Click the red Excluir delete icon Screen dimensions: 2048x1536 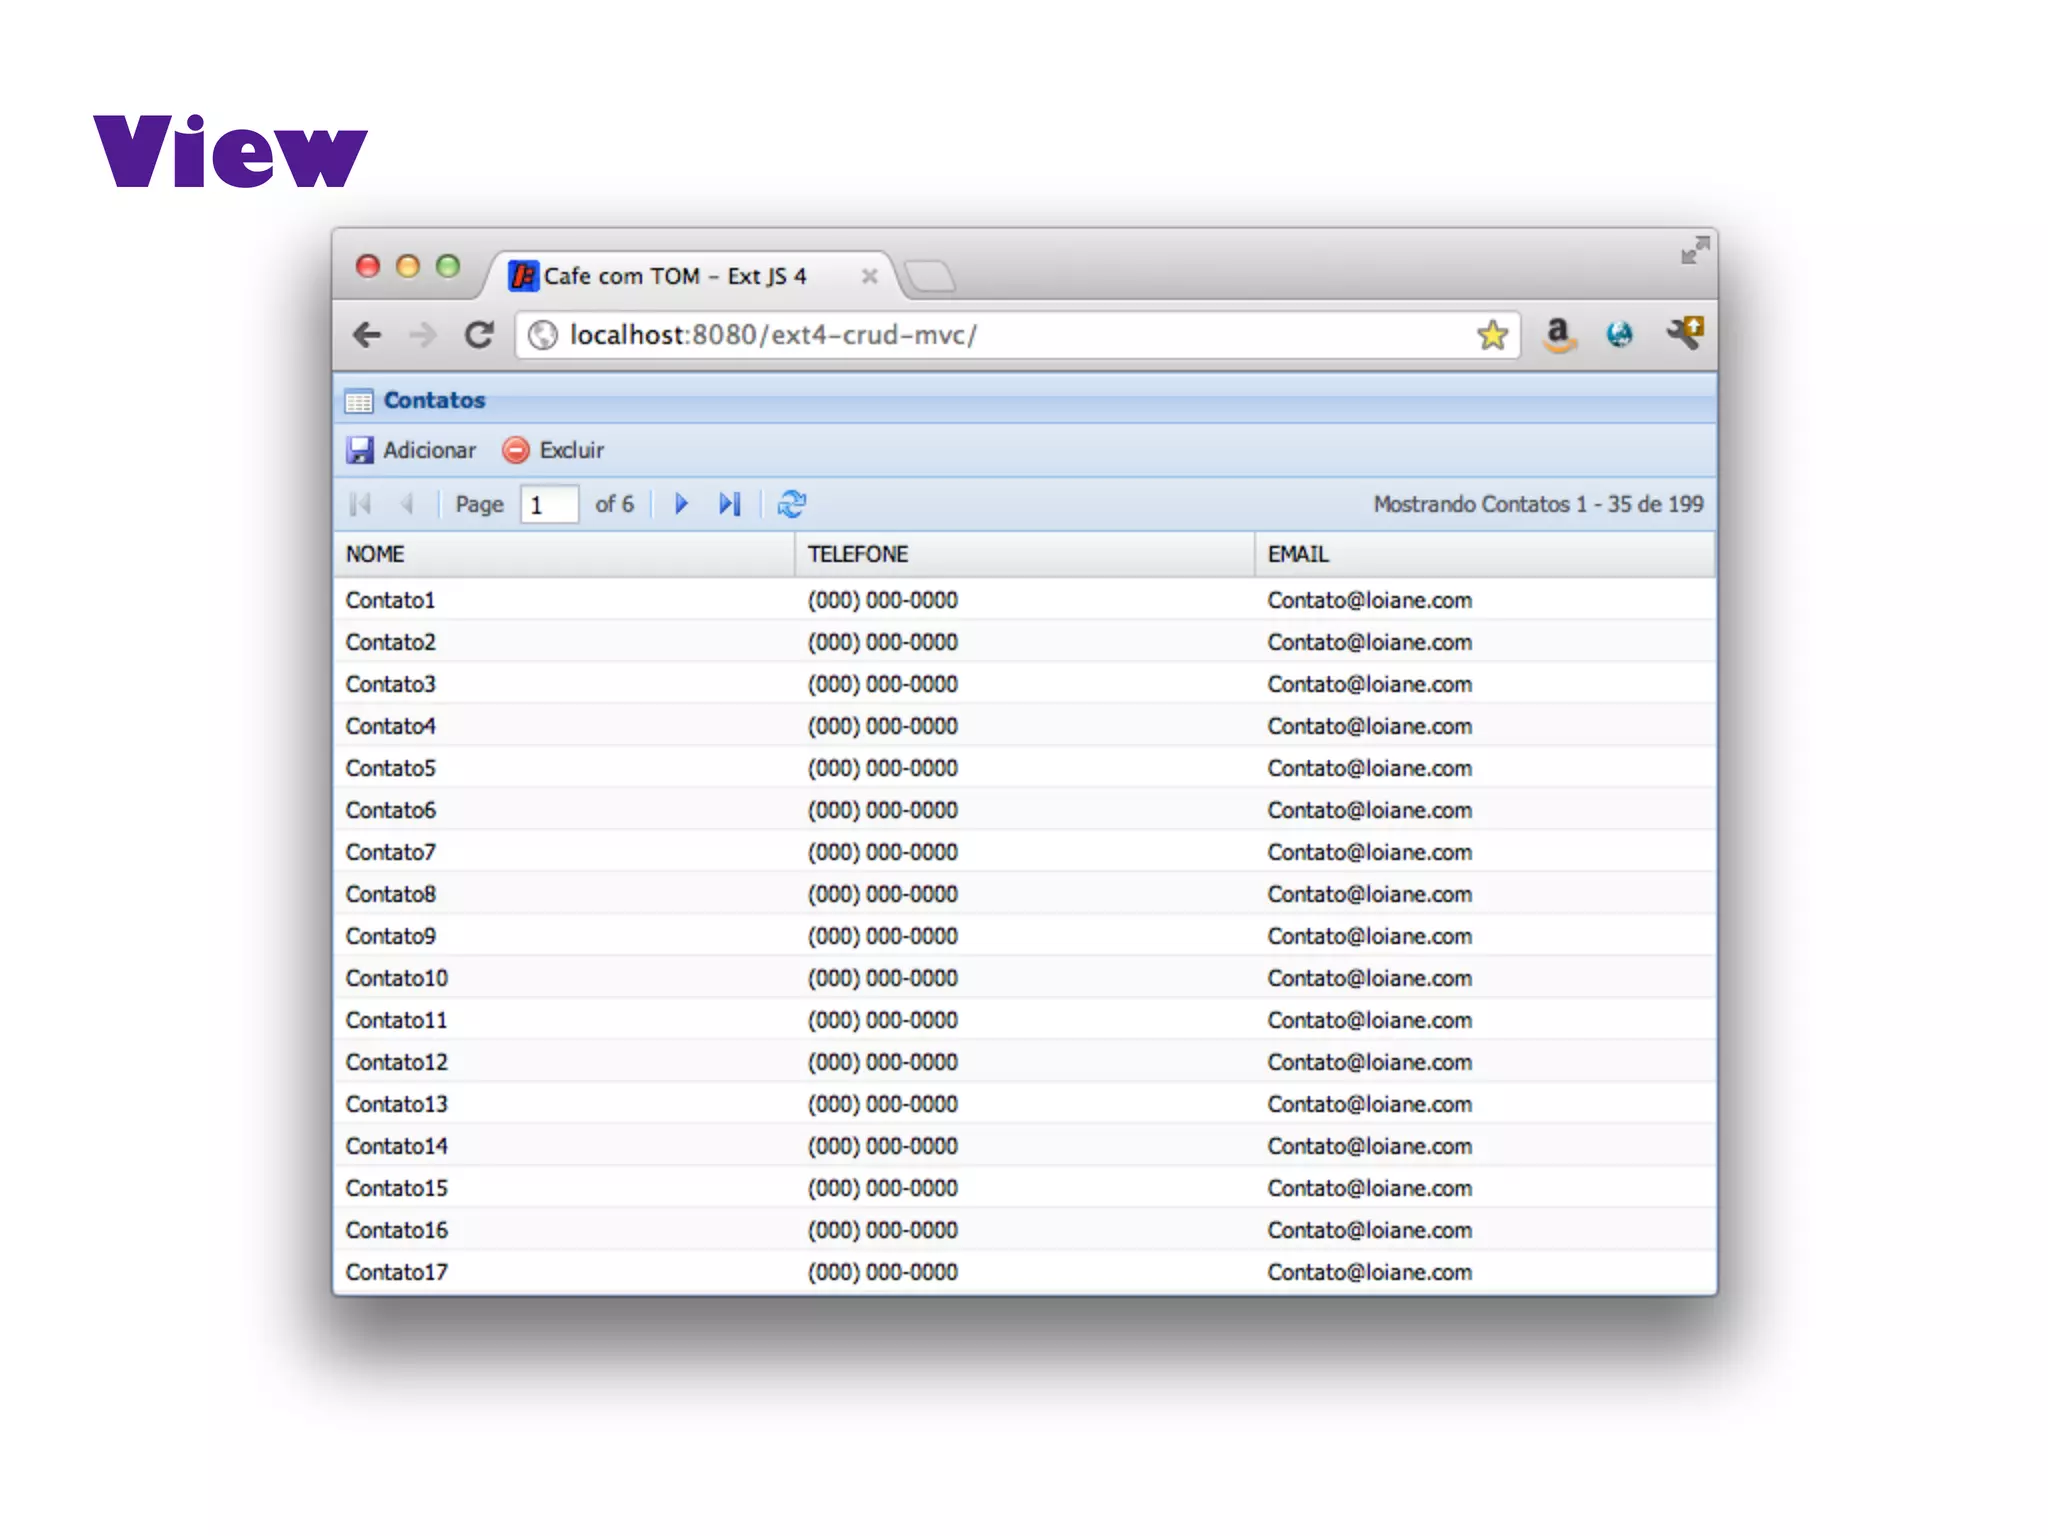click(x=515, y=450)
